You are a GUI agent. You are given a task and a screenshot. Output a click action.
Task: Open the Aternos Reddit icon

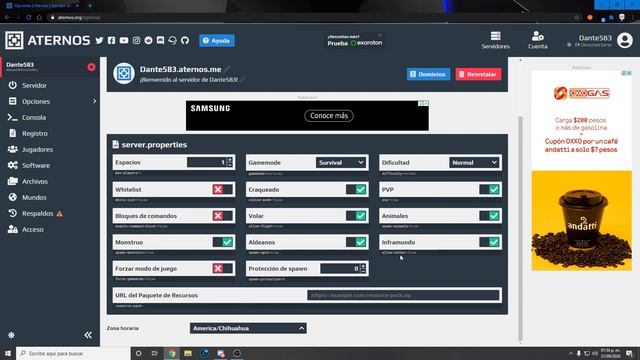click(x=149, y=40)
